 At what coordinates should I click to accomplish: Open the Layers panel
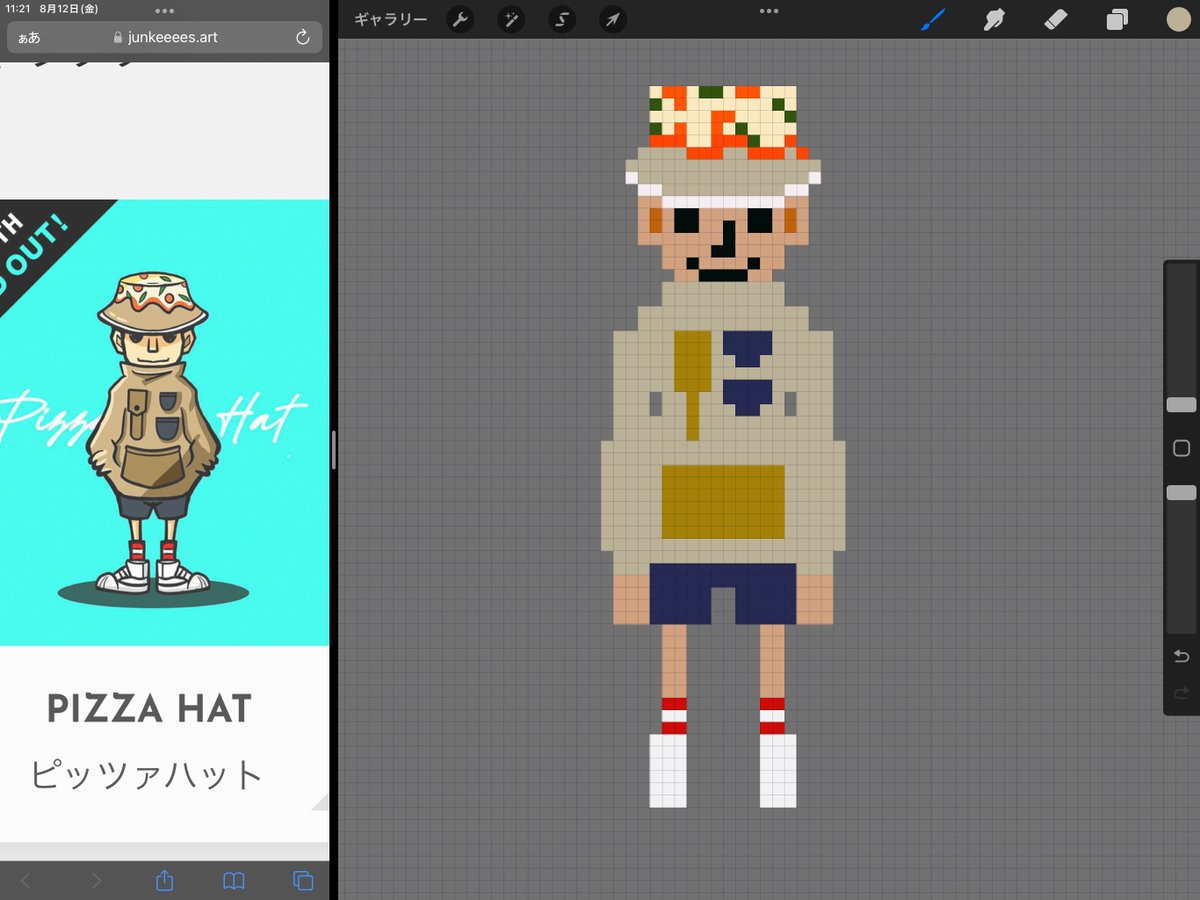tap(1117, 19)
